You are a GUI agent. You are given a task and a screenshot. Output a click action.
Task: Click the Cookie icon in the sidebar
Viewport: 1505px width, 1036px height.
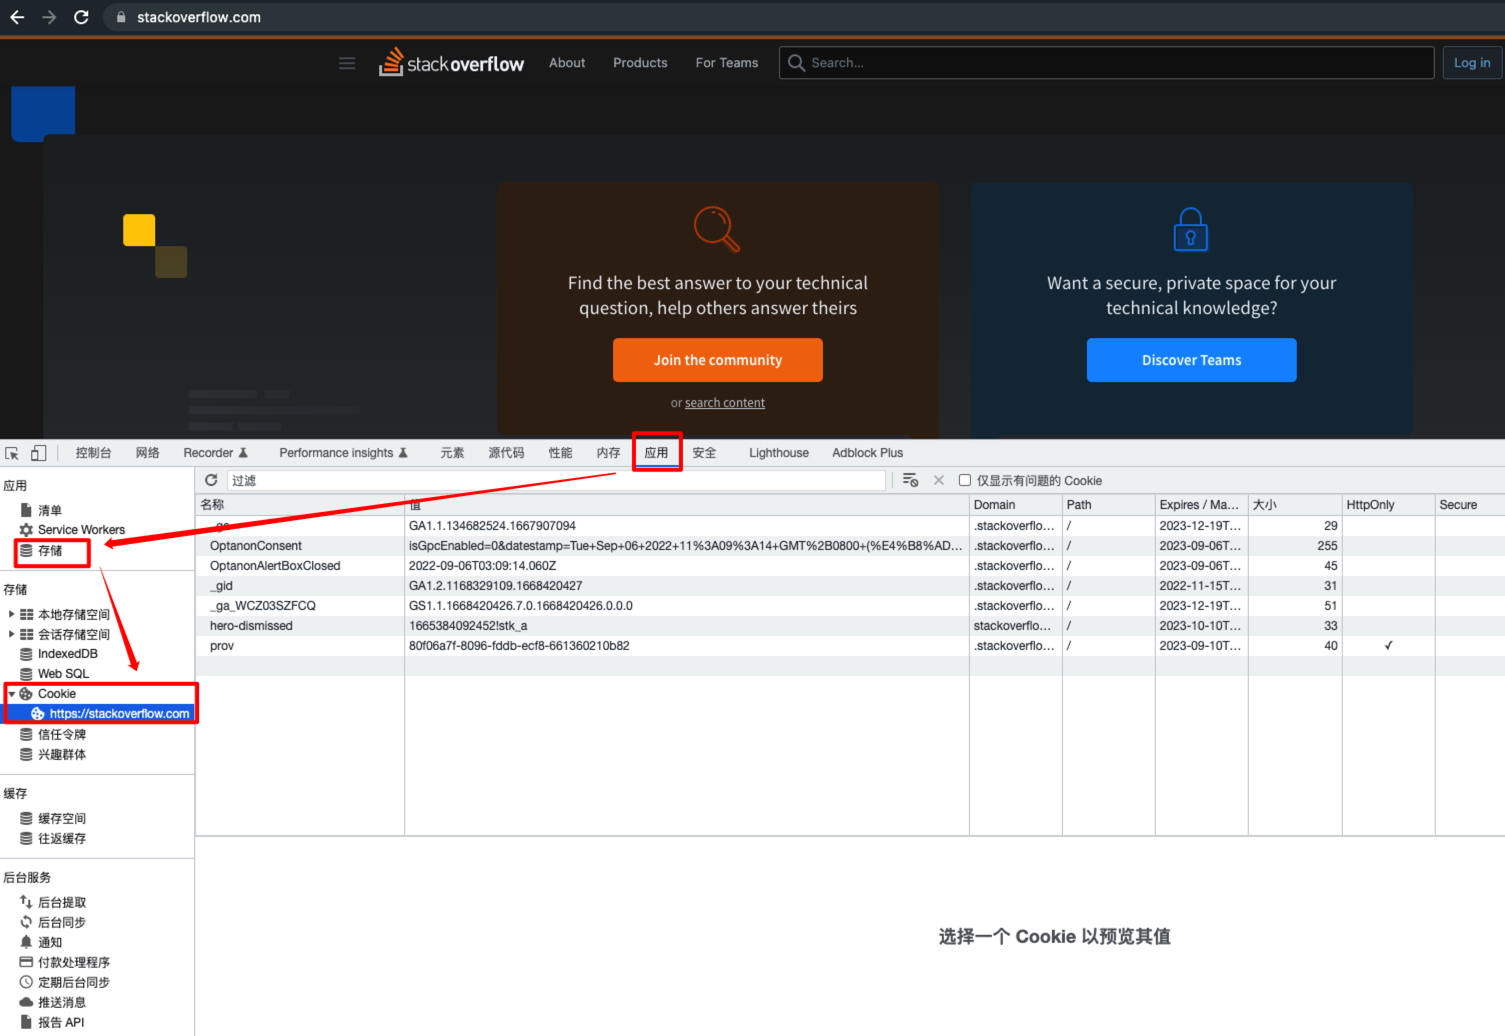(26, 694)
